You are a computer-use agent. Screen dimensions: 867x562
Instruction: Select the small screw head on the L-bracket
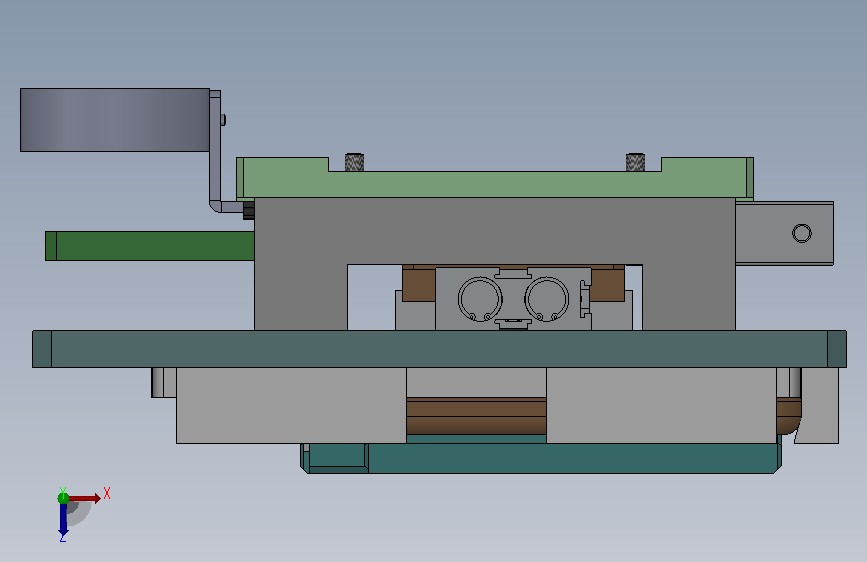(223, 119)
